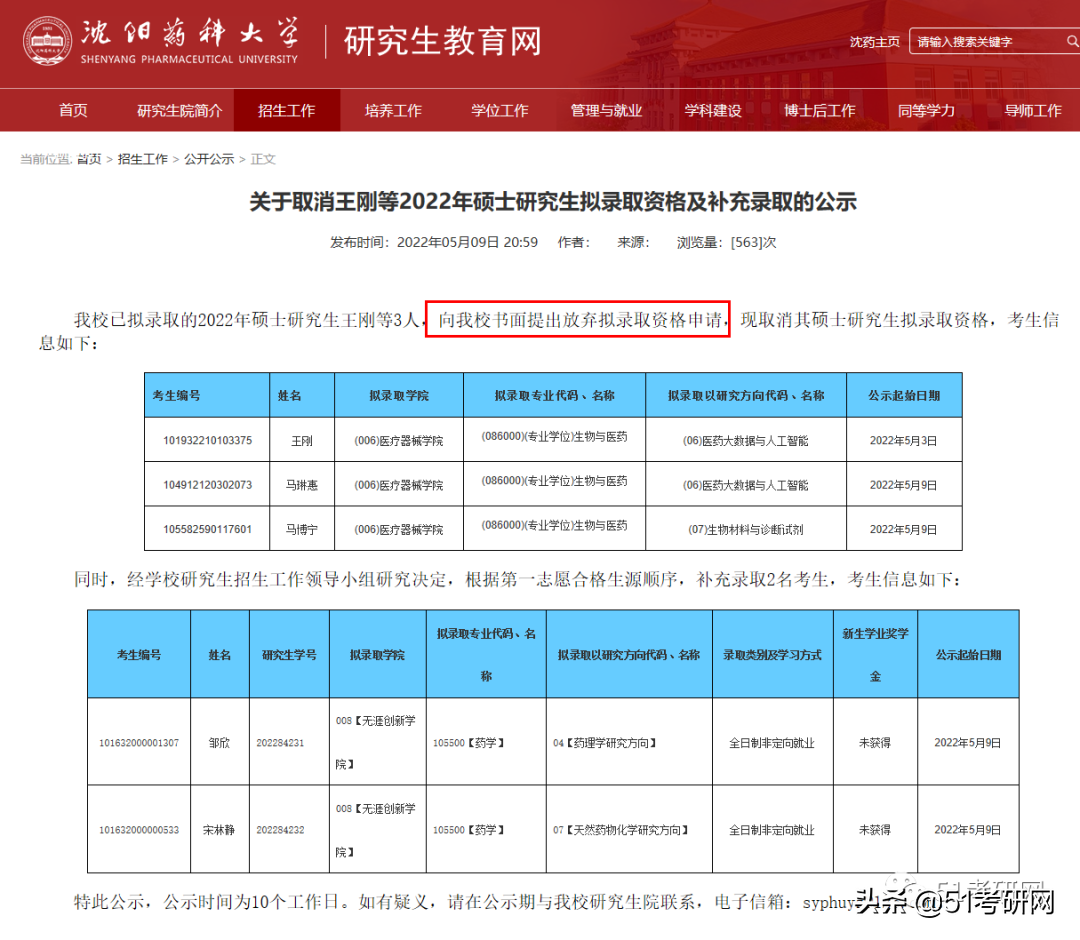Select the 招生工作 navigation tab
The height and width of the screenshot is (940, 1080).
tap(287, 110)
